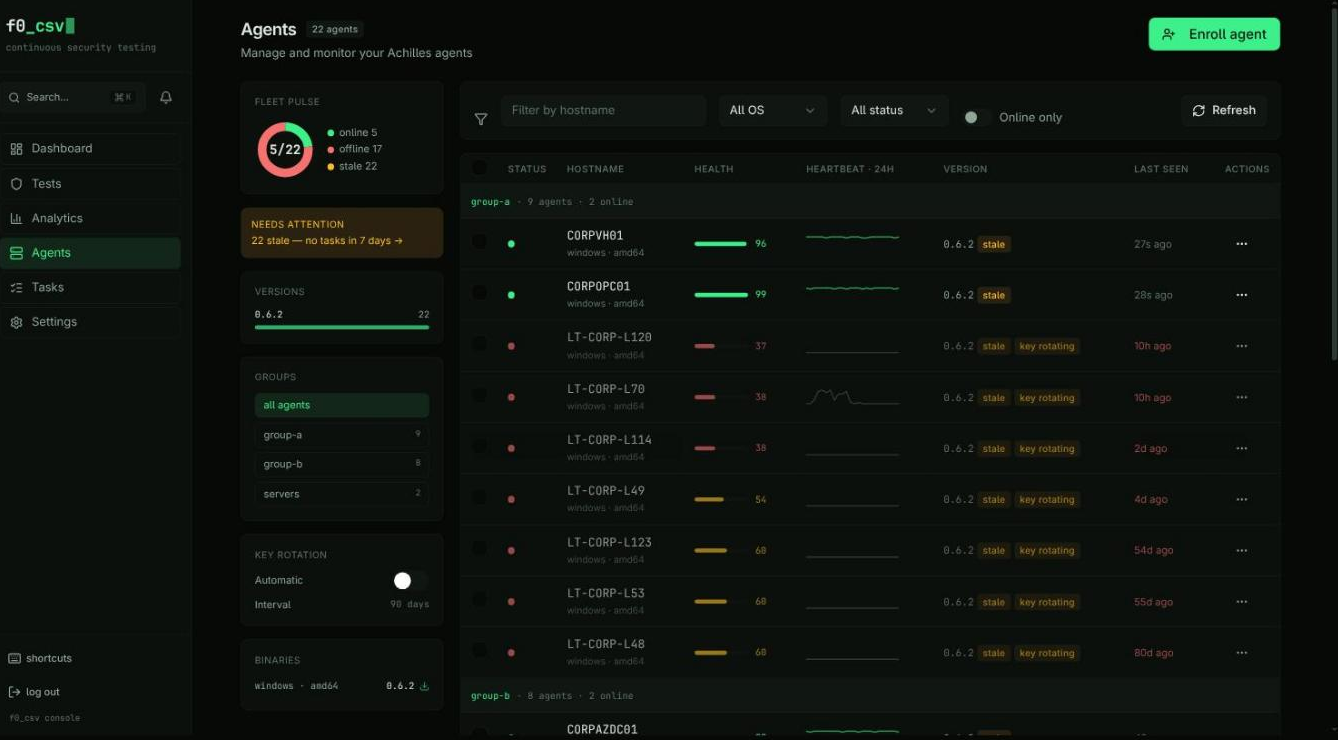Open actions menu for LT-CORP-L48
The height and width of the screenshot is (740, 1338).
click(1242, 653)
